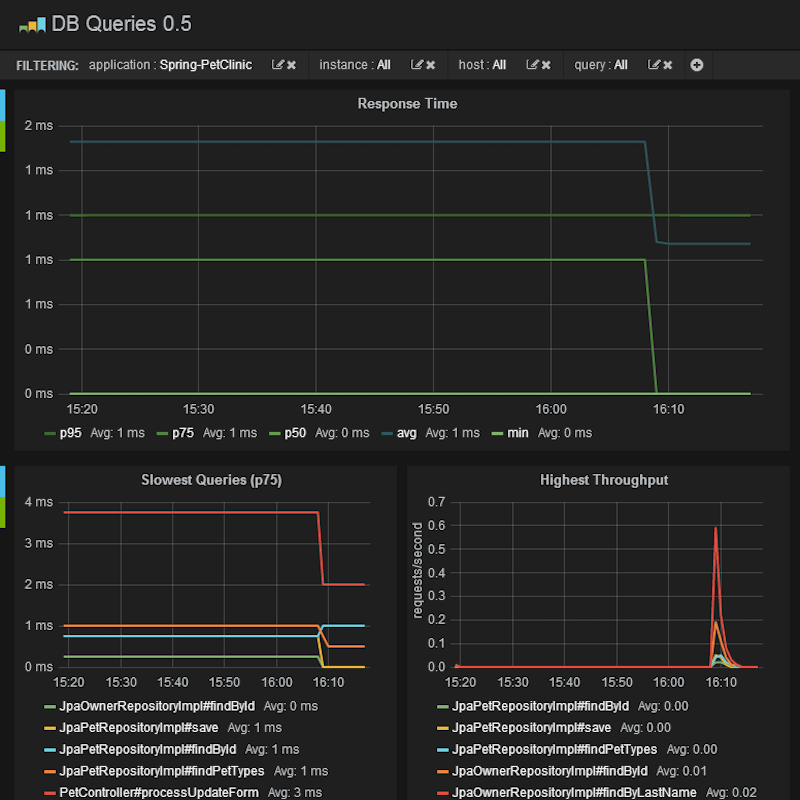Toggle the avg series in legend
800x800 pixels.
pyautogui.click(x=407, y=433)
